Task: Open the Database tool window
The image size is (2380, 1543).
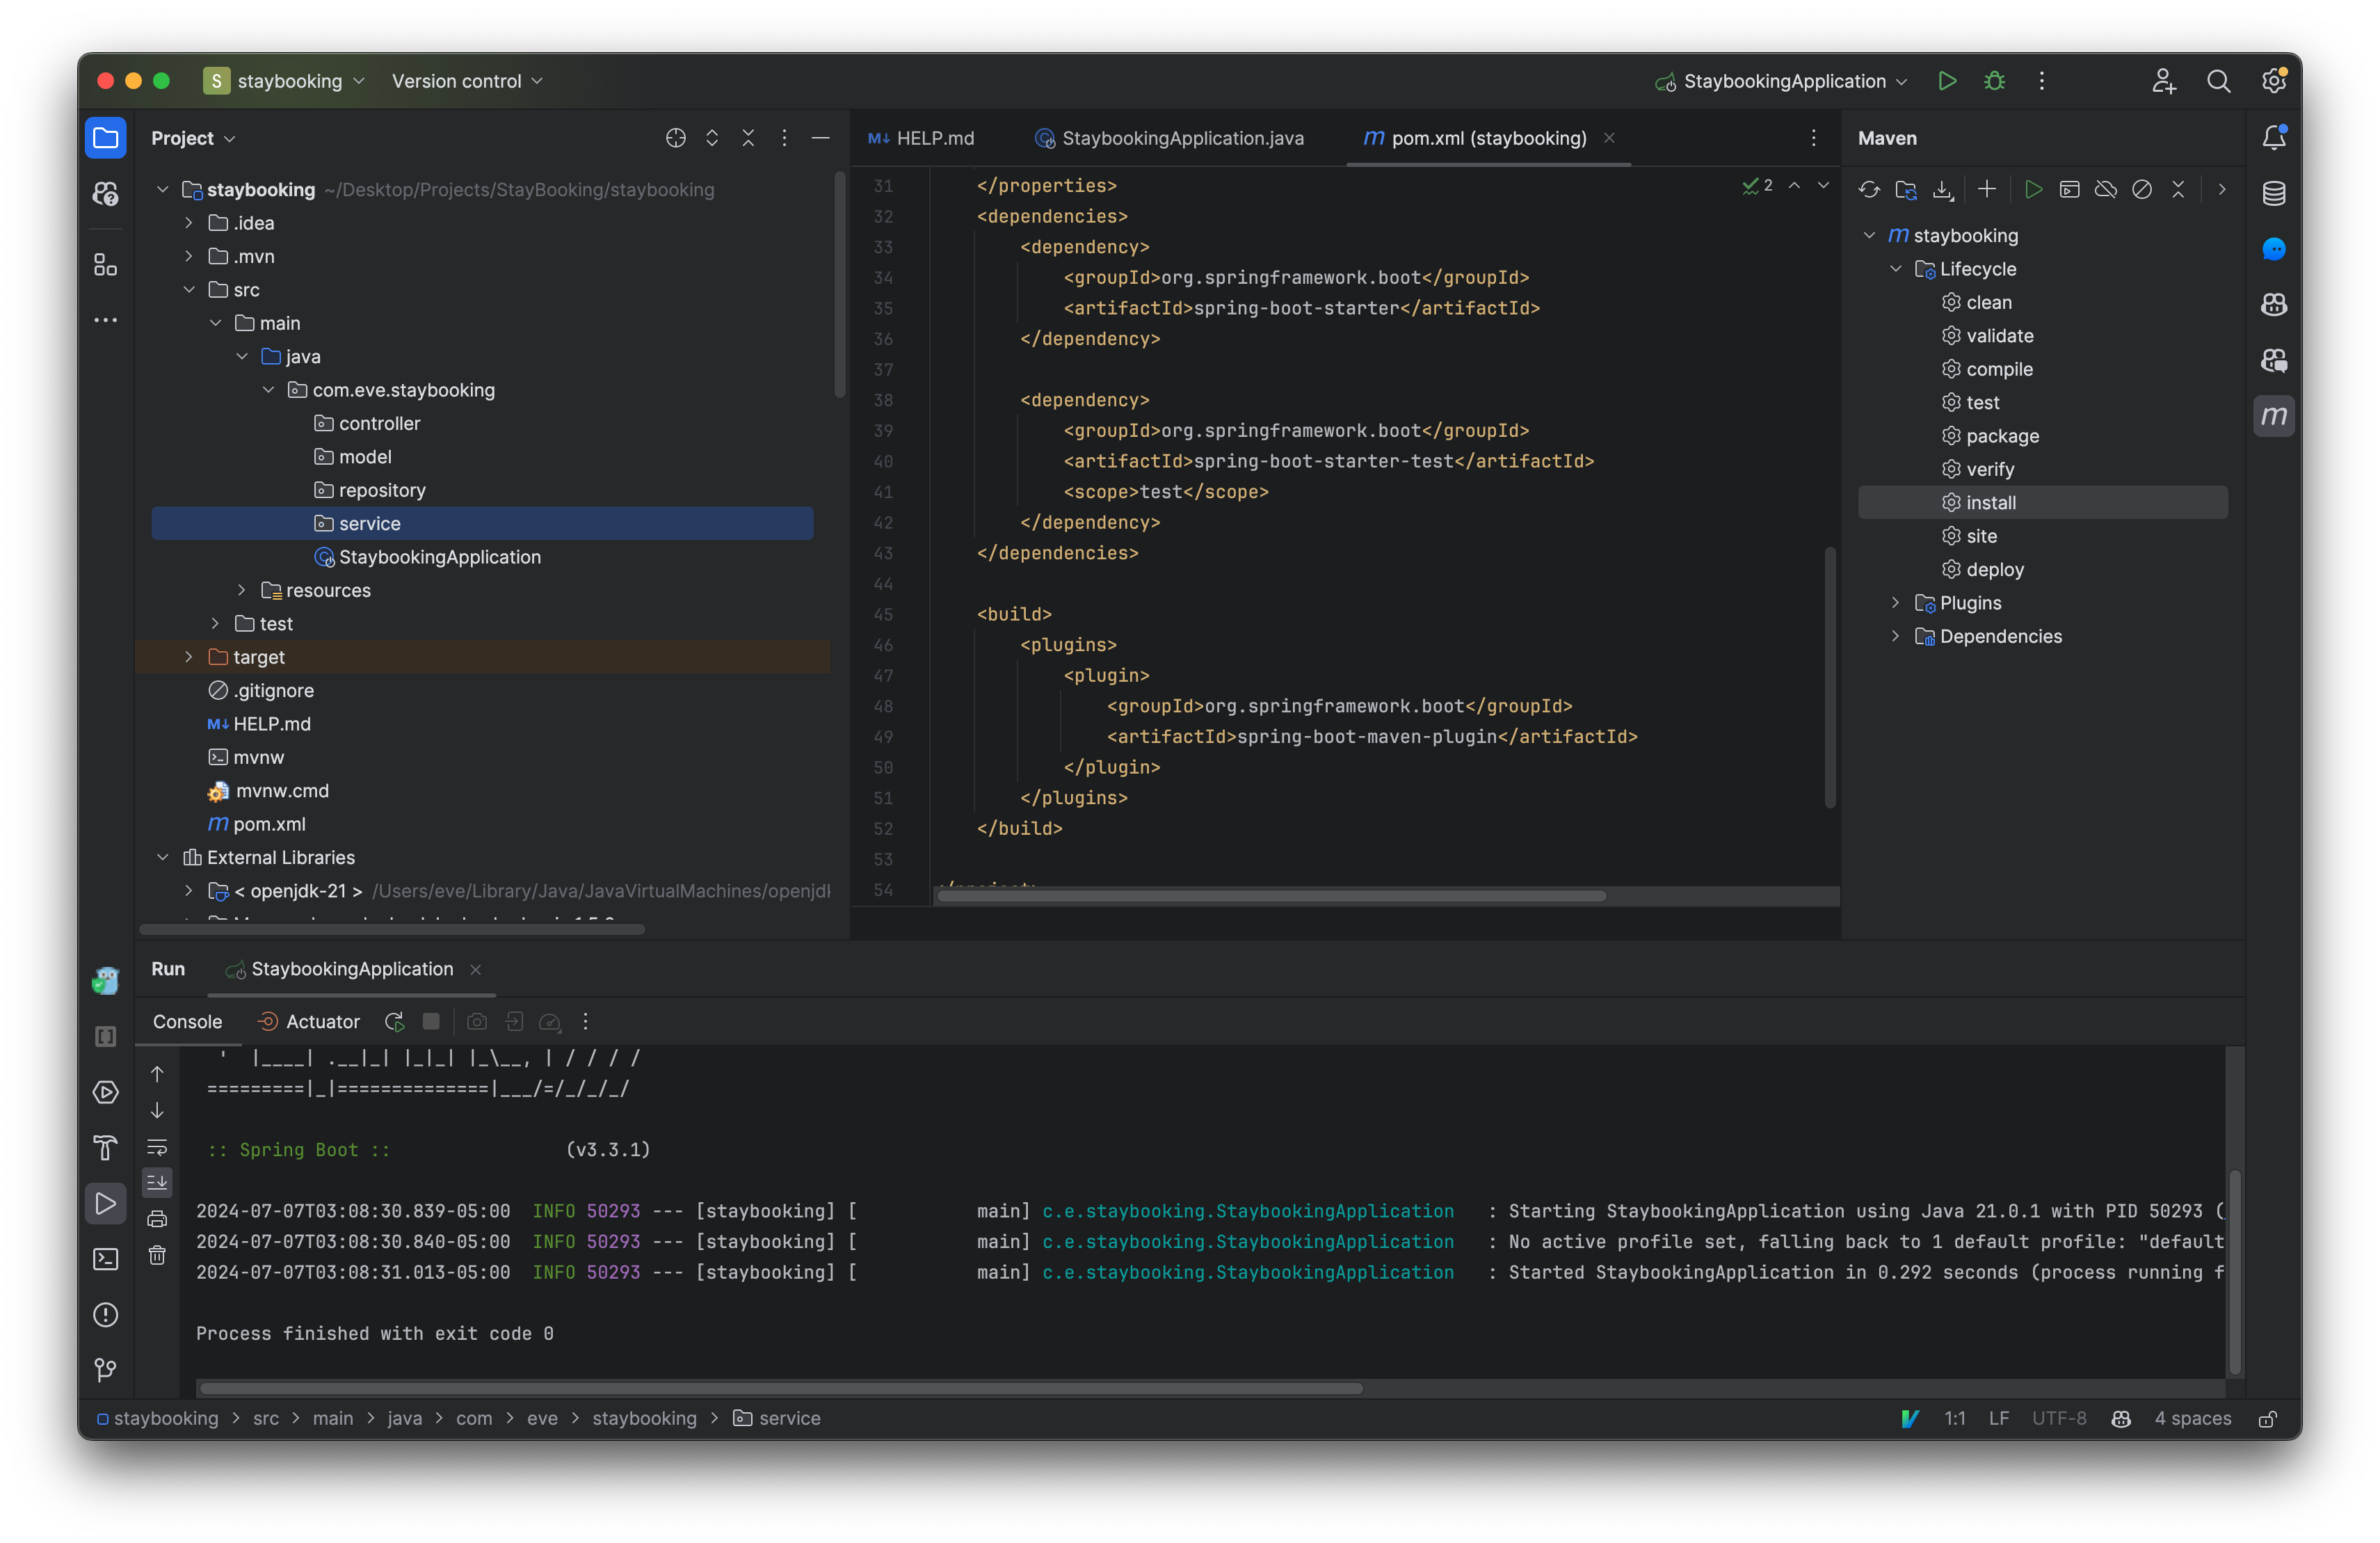Action: [x=2274, y=193]
